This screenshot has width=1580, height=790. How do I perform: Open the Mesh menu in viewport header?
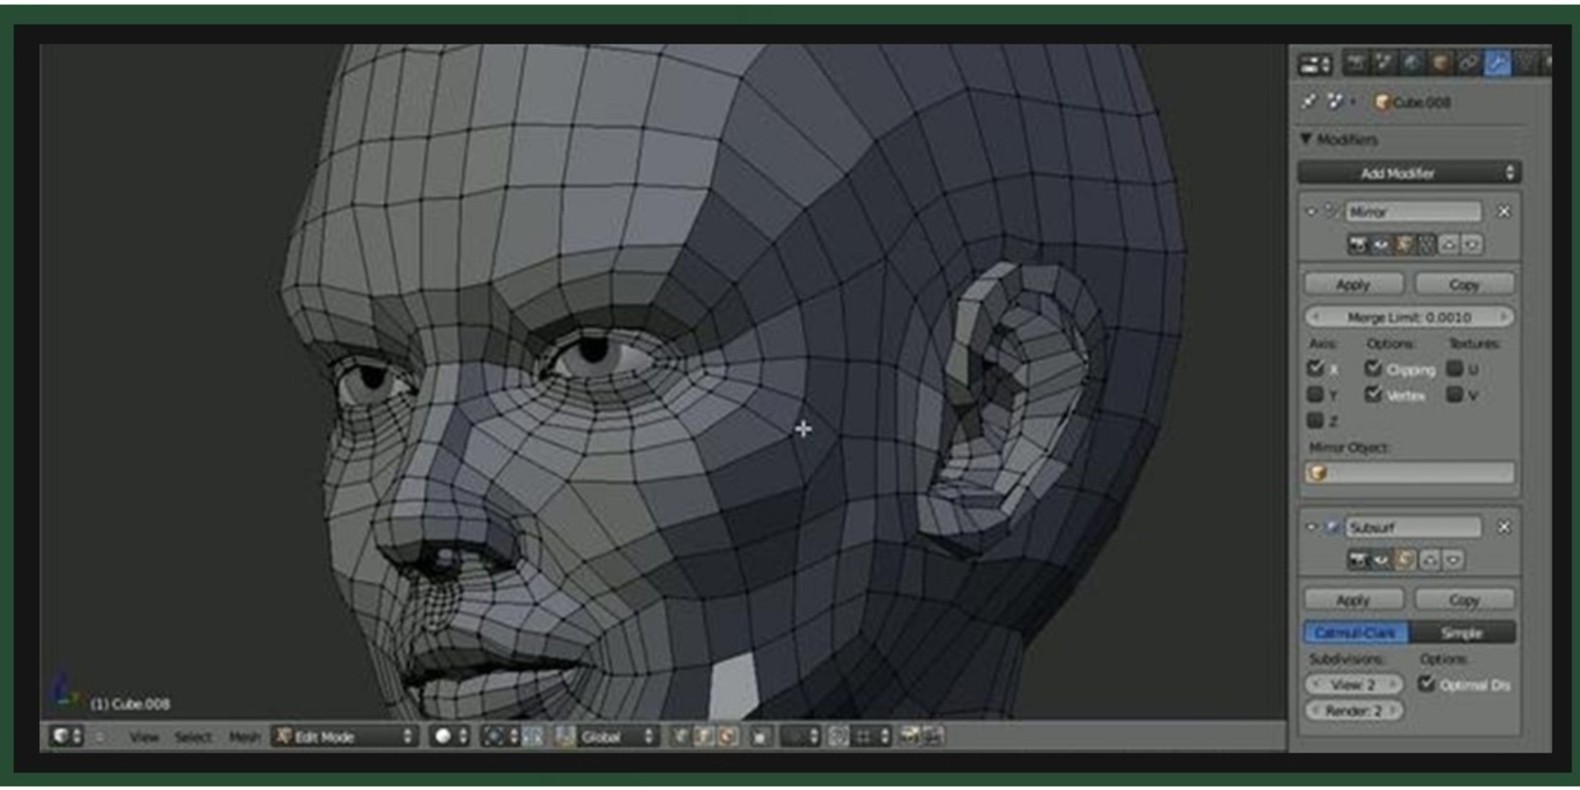243,737
